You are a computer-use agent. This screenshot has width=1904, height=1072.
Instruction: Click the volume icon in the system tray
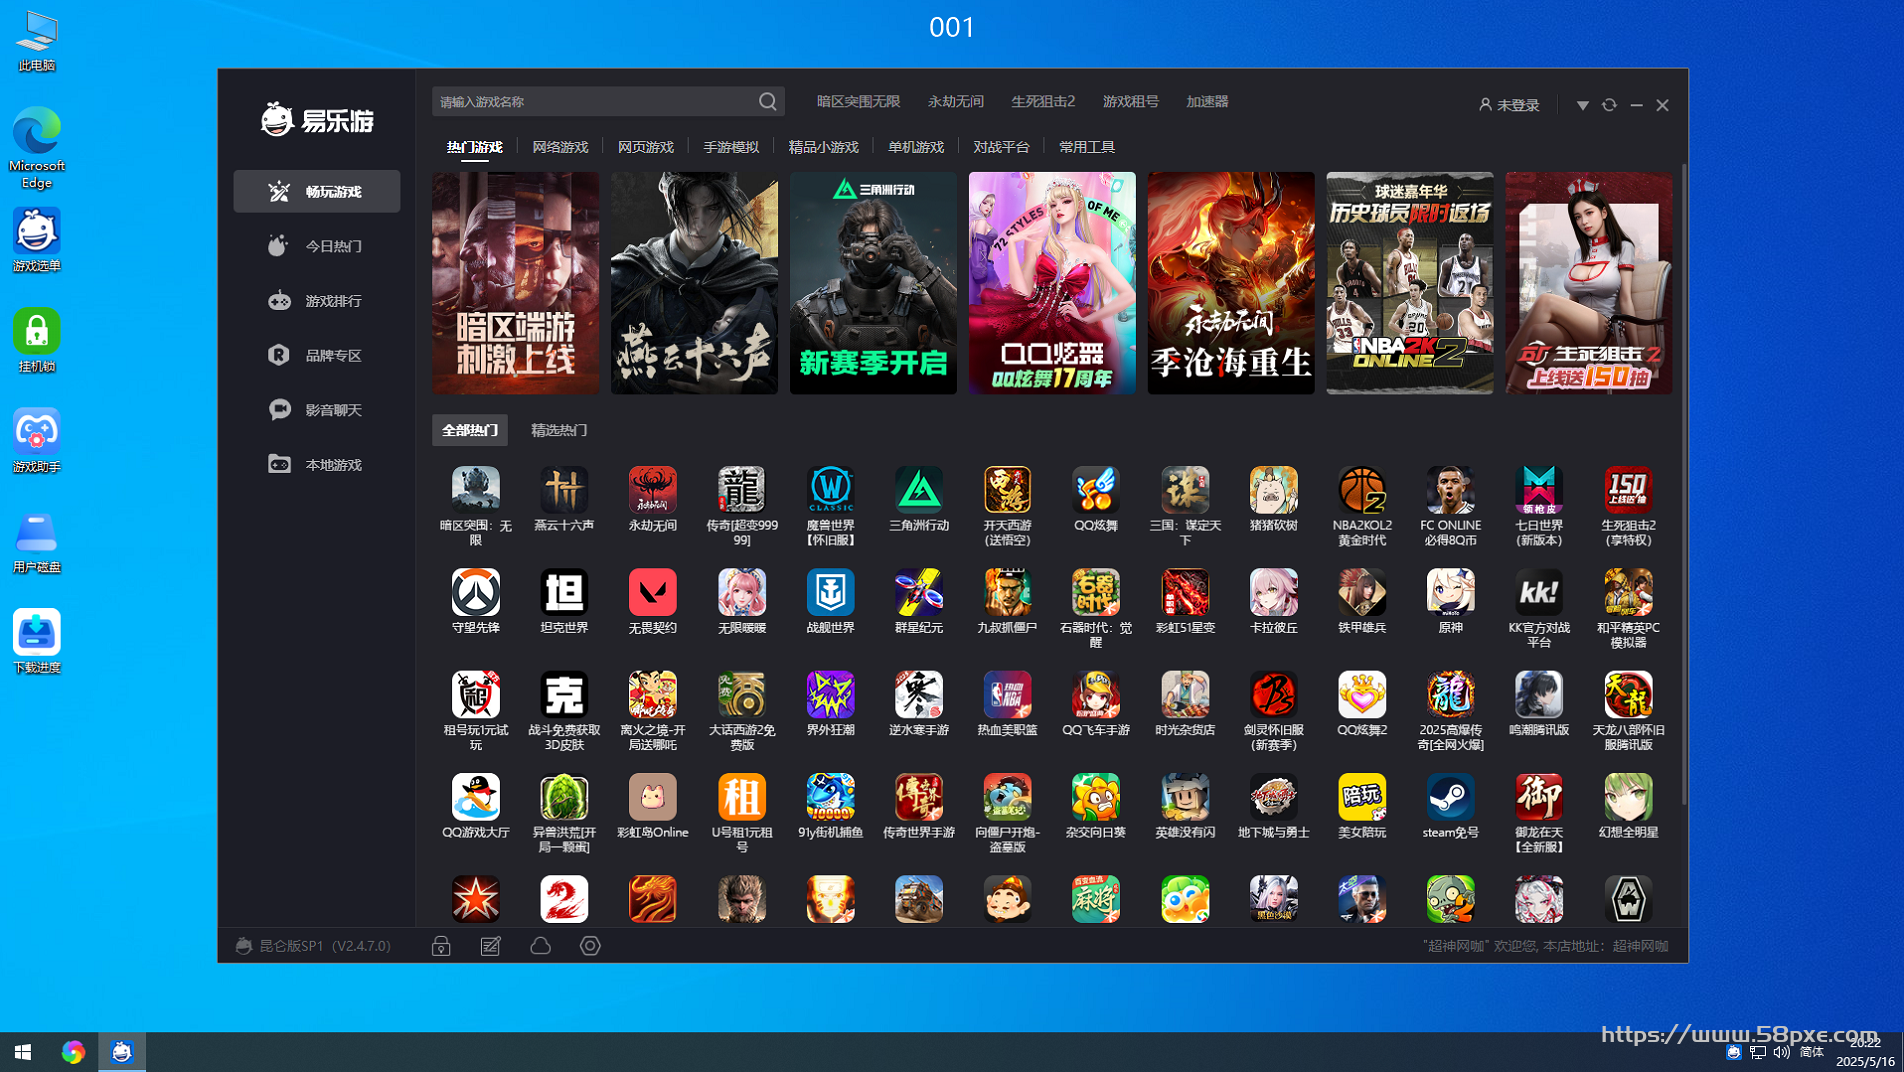coord(1781,1052)
